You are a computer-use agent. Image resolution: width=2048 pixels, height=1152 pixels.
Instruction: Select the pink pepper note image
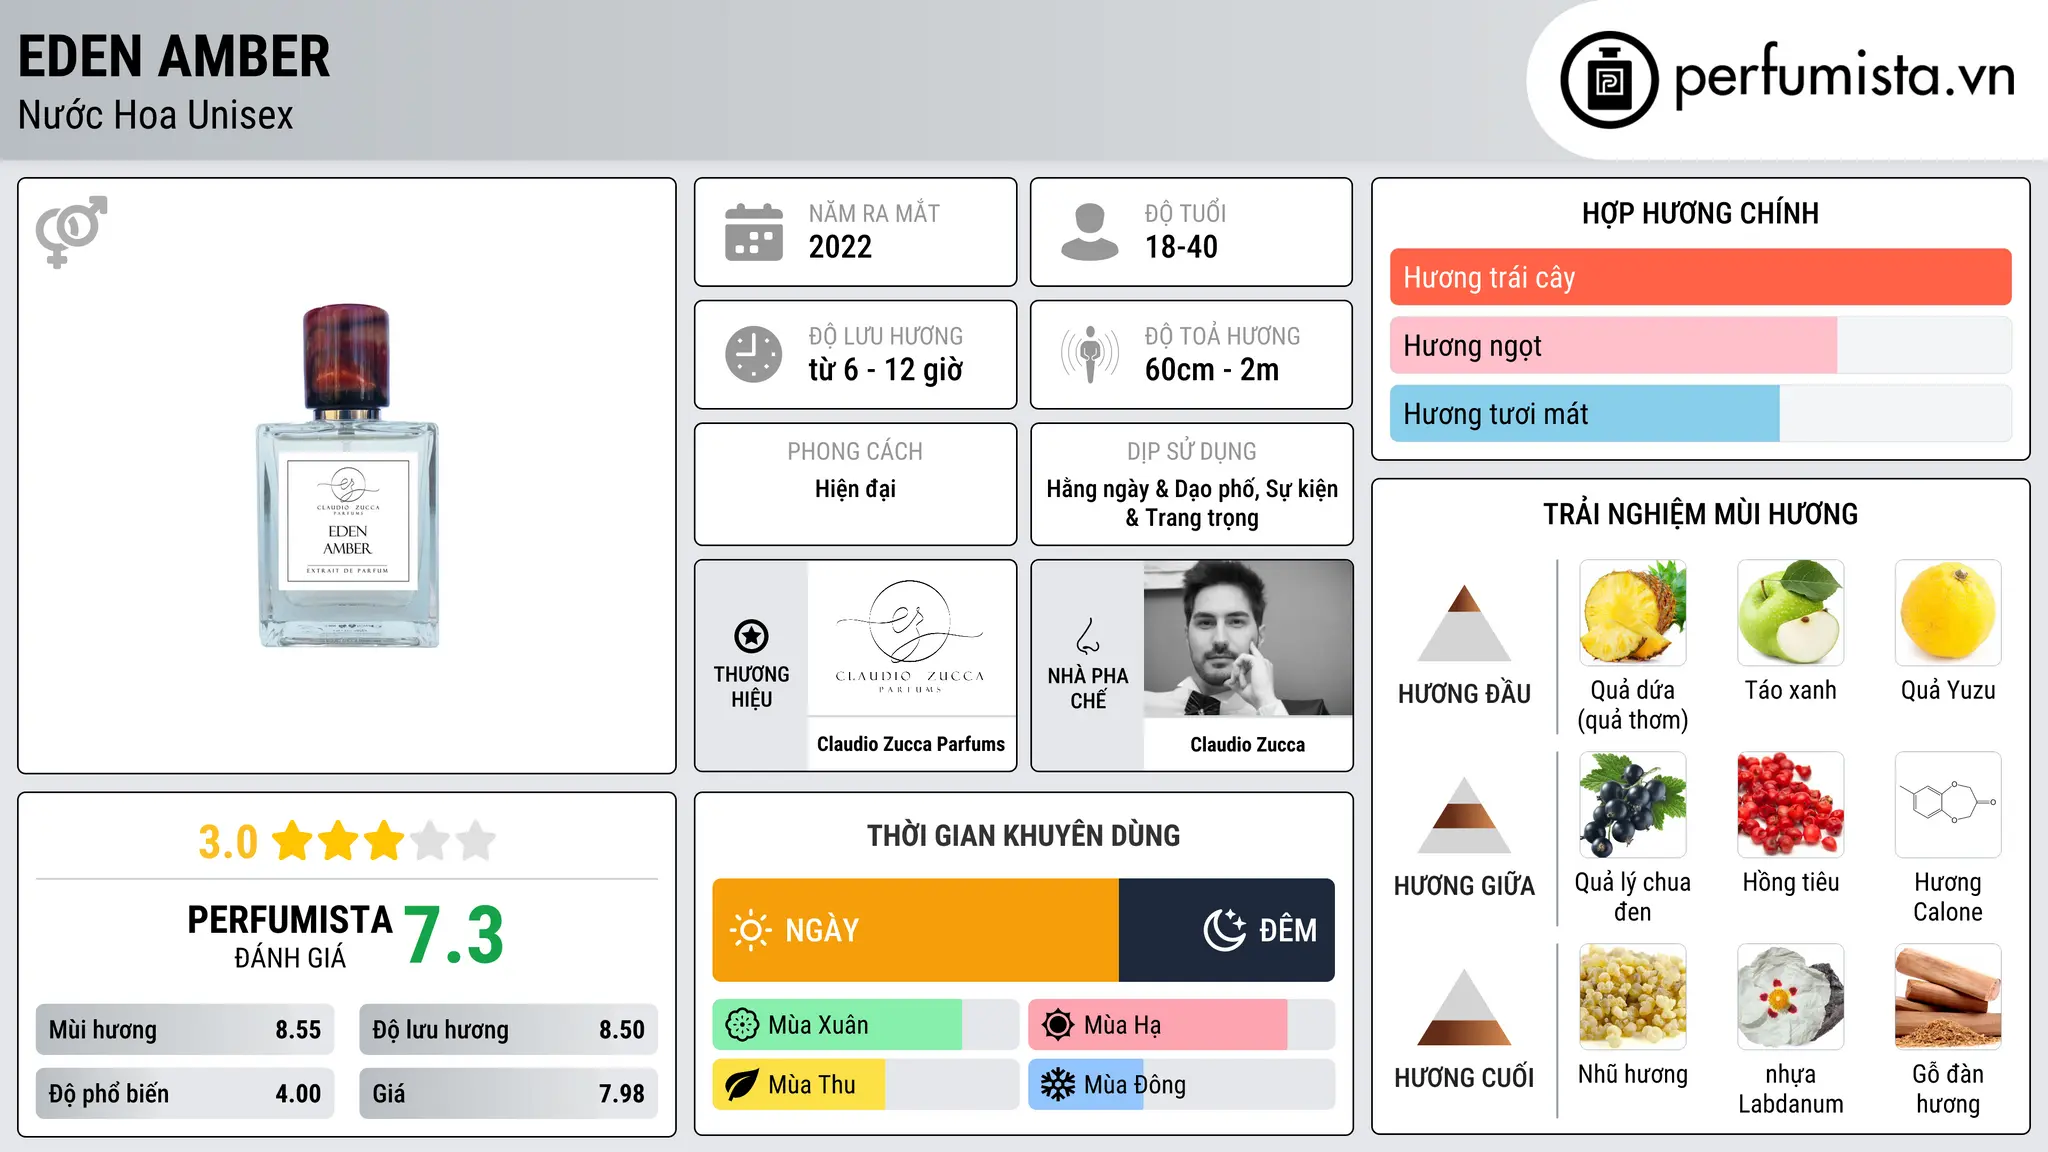[1791, 805]
